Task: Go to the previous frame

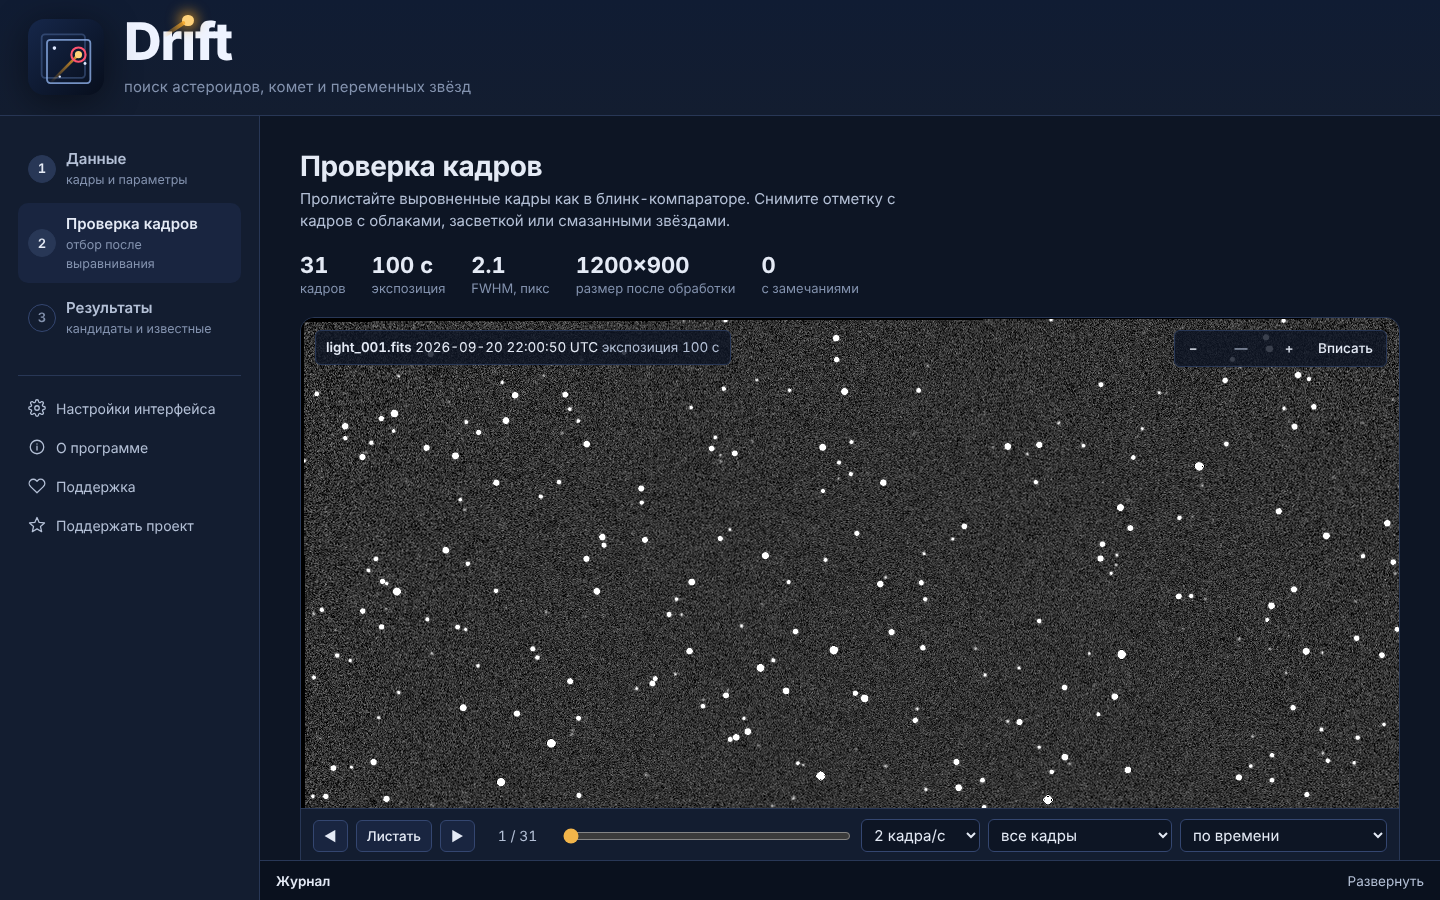Action: pos(330,836)
